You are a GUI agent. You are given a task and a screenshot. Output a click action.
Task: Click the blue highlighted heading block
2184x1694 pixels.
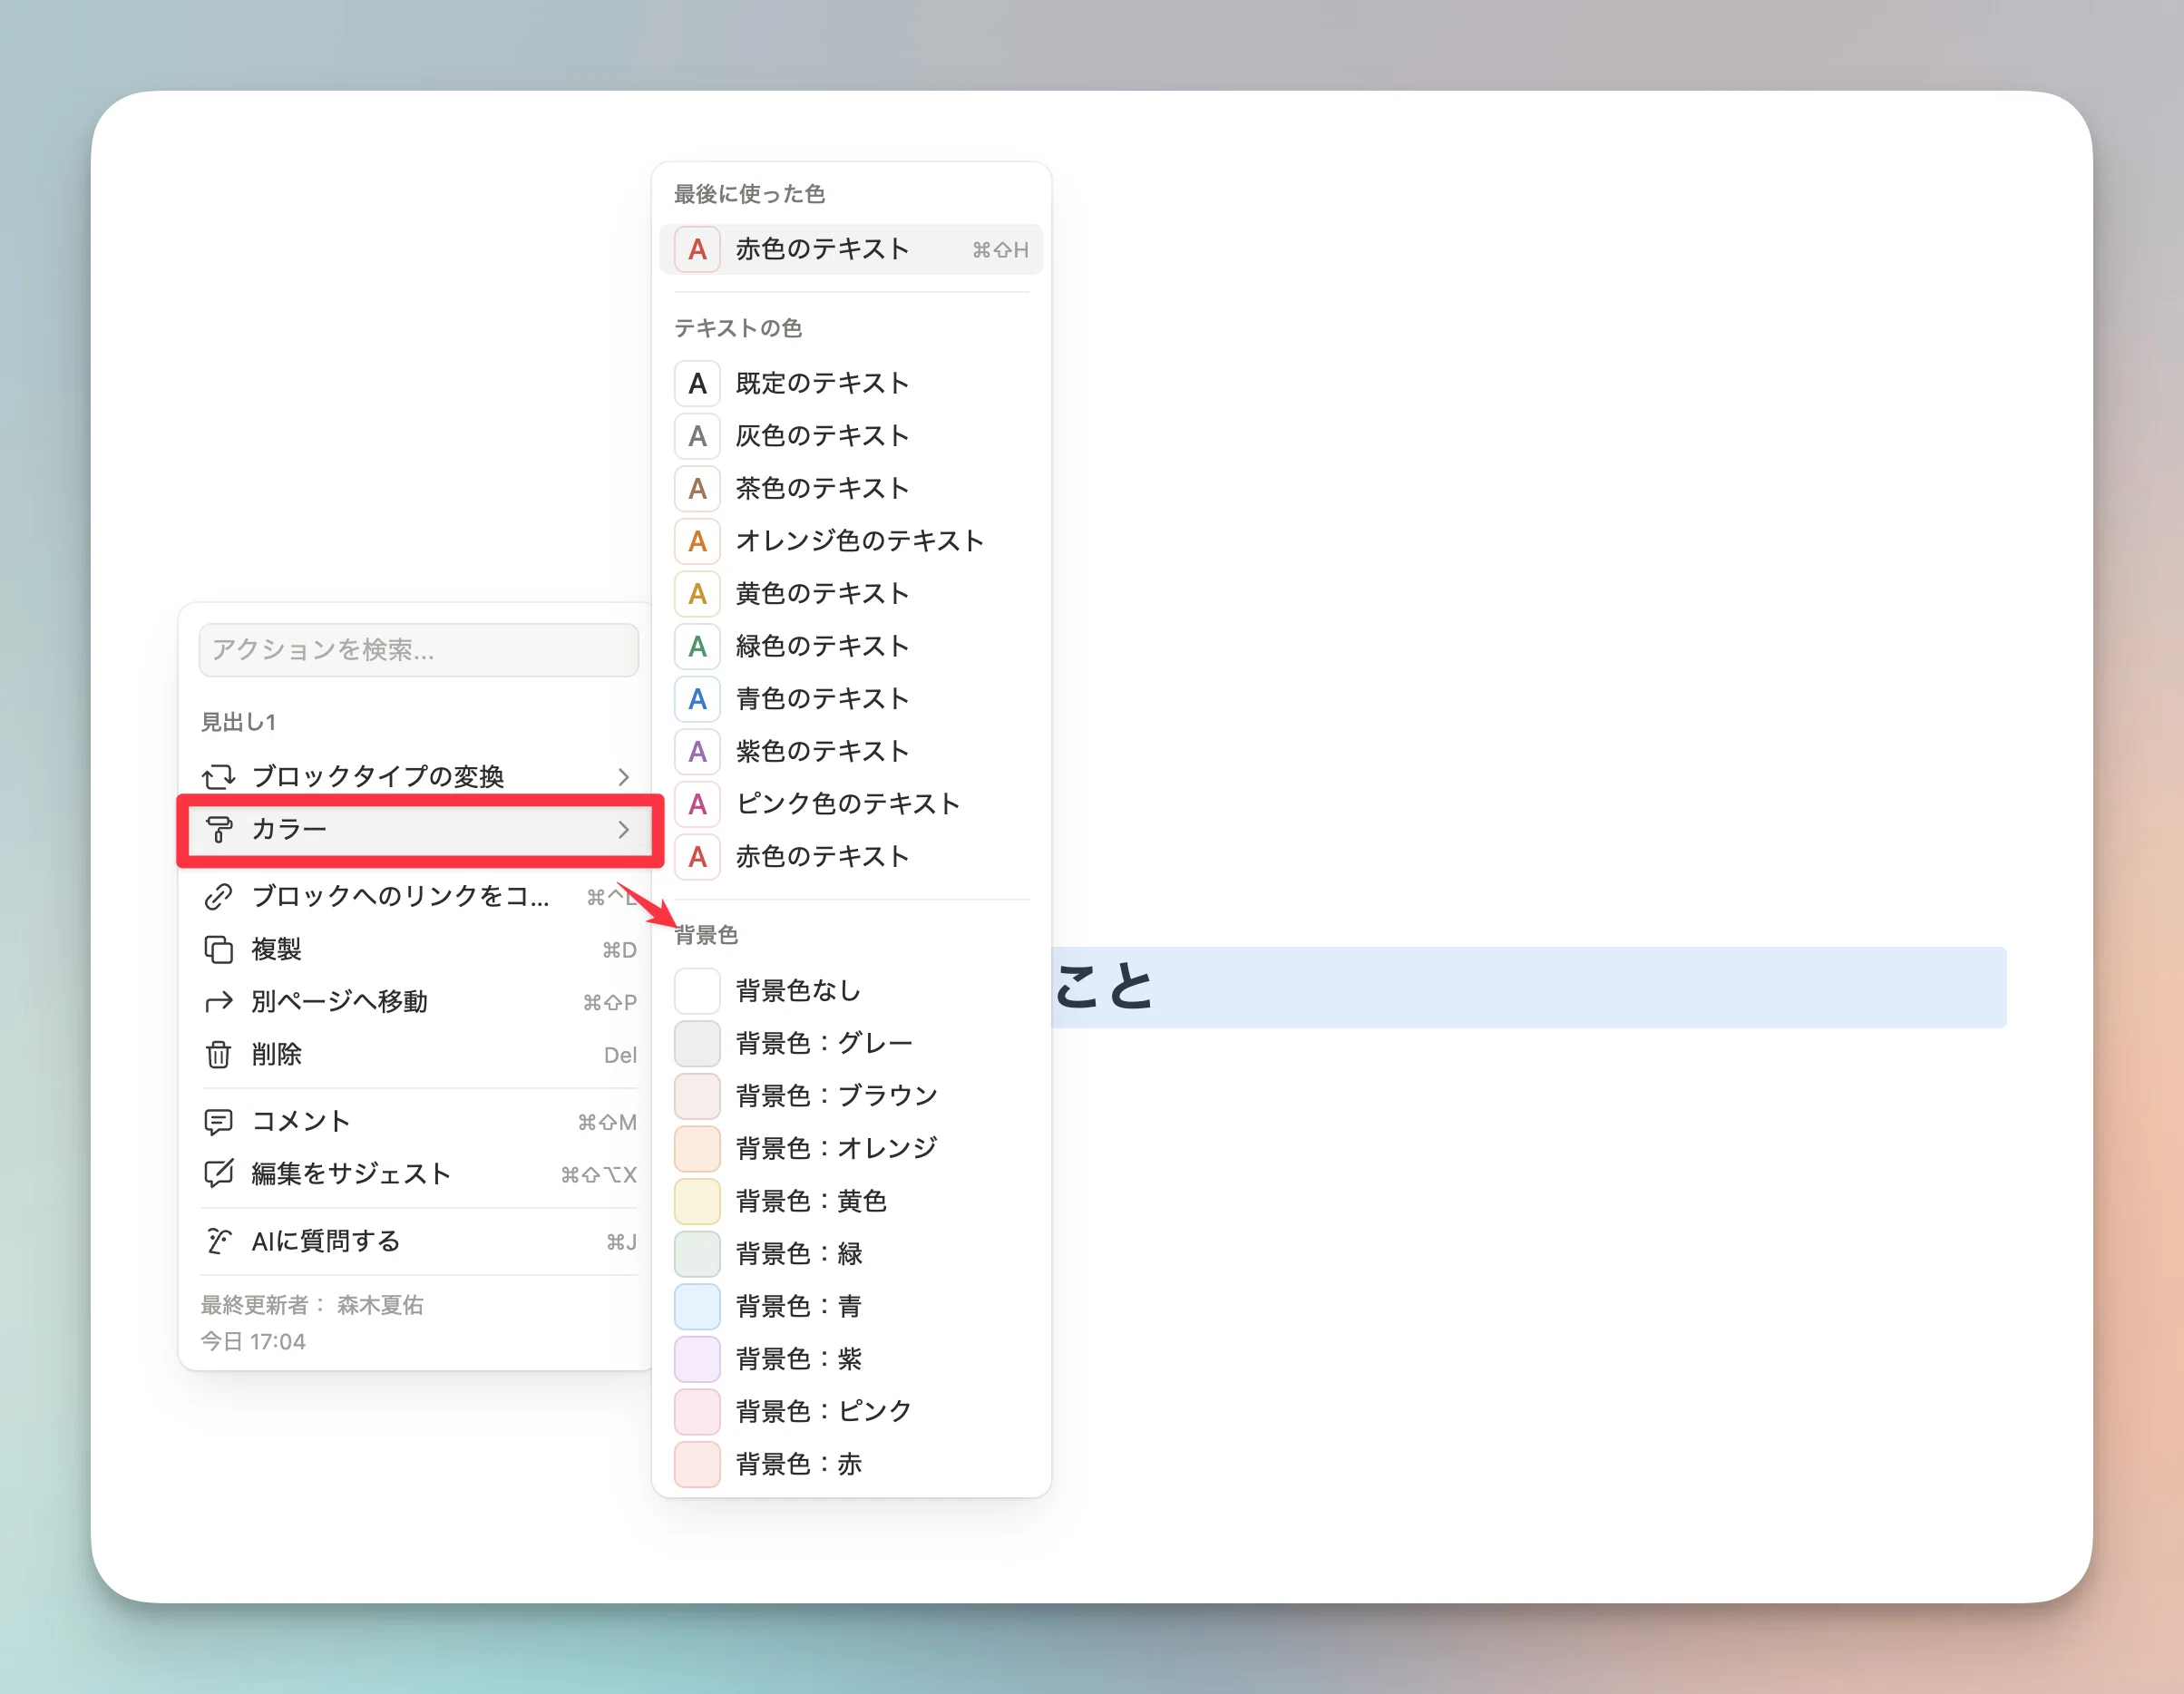click(x=1528, y=987)
